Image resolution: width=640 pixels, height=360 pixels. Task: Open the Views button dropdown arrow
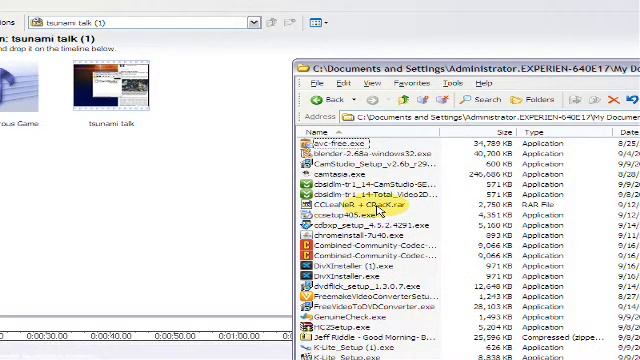pyautogui.click(x=326, y=23)
